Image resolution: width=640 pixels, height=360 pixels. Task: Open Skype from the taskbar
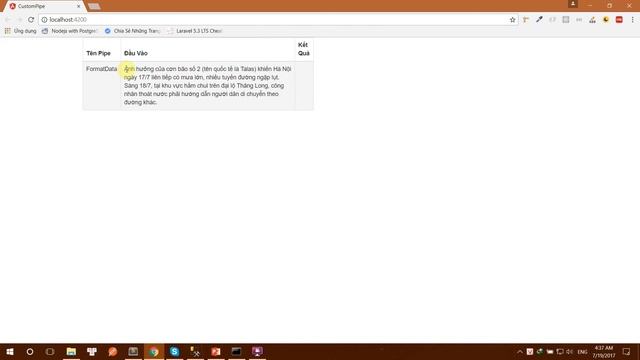[174, 351]
